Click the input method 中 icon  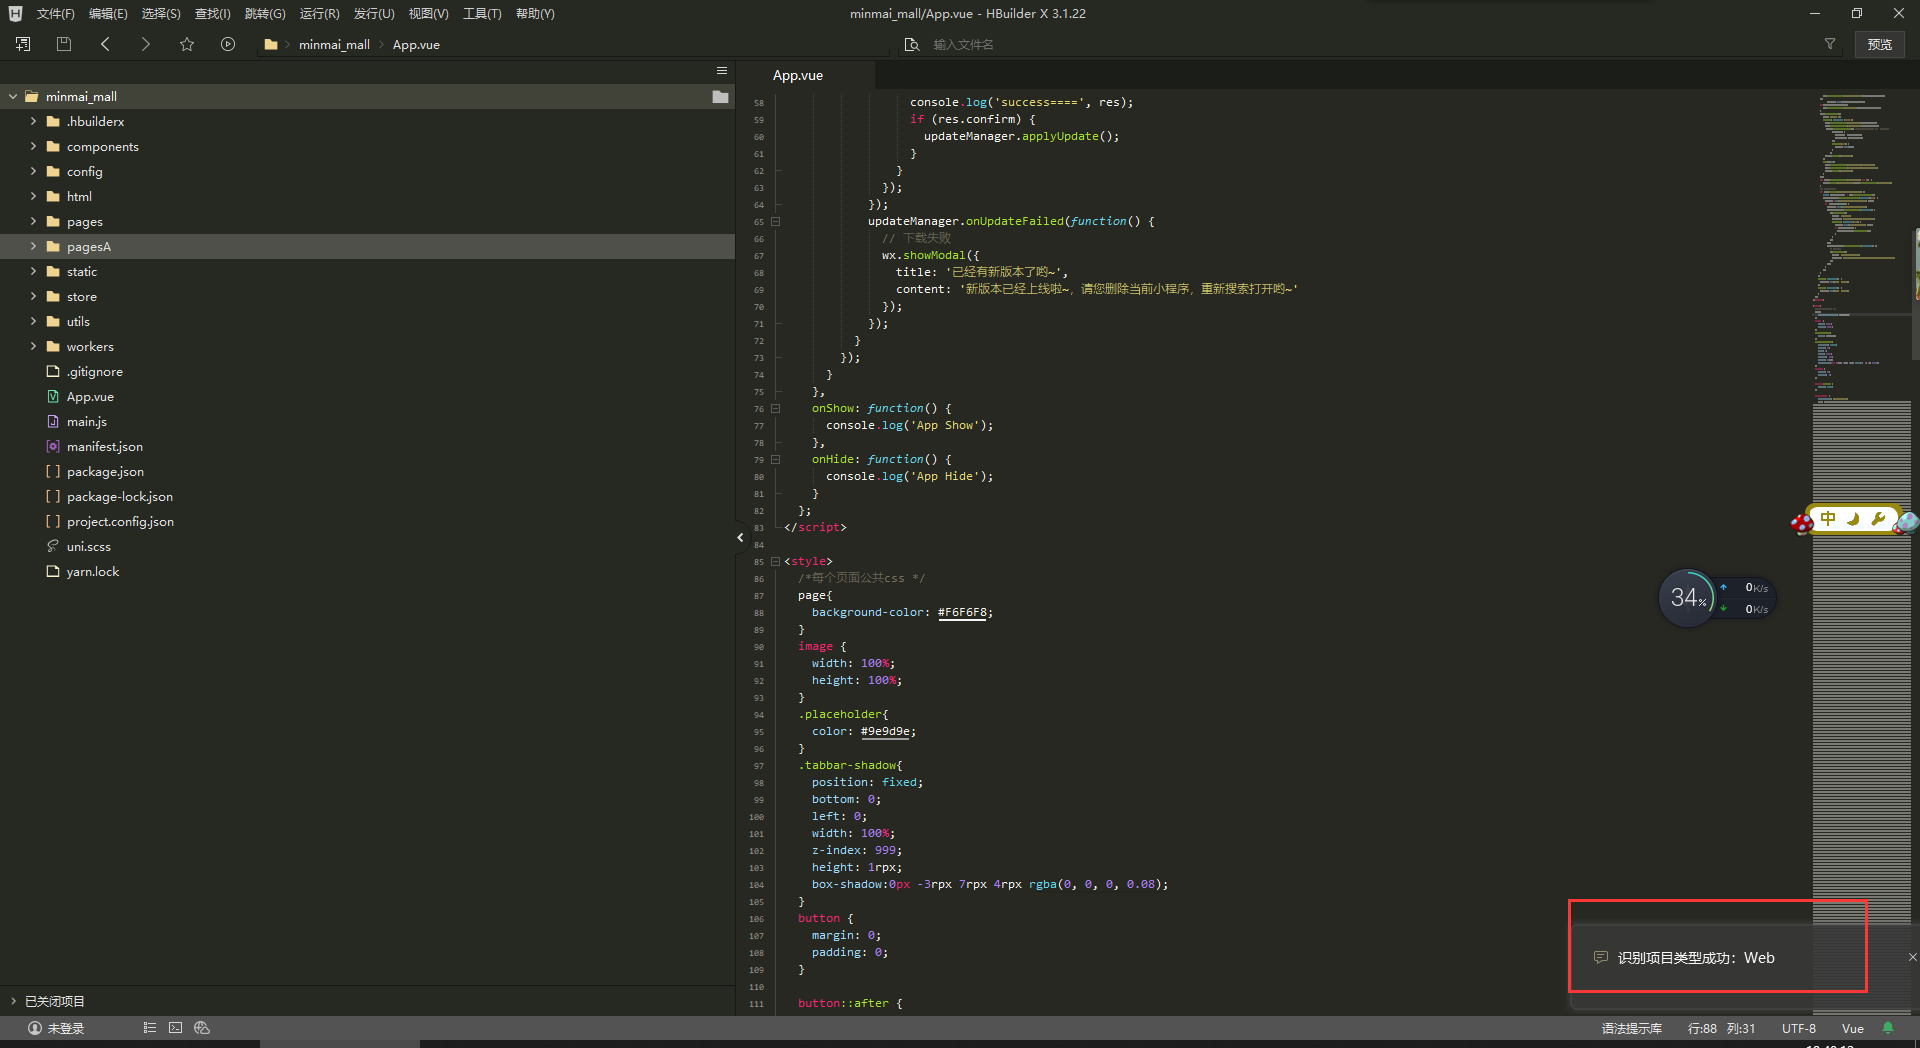pos(1828,519)
